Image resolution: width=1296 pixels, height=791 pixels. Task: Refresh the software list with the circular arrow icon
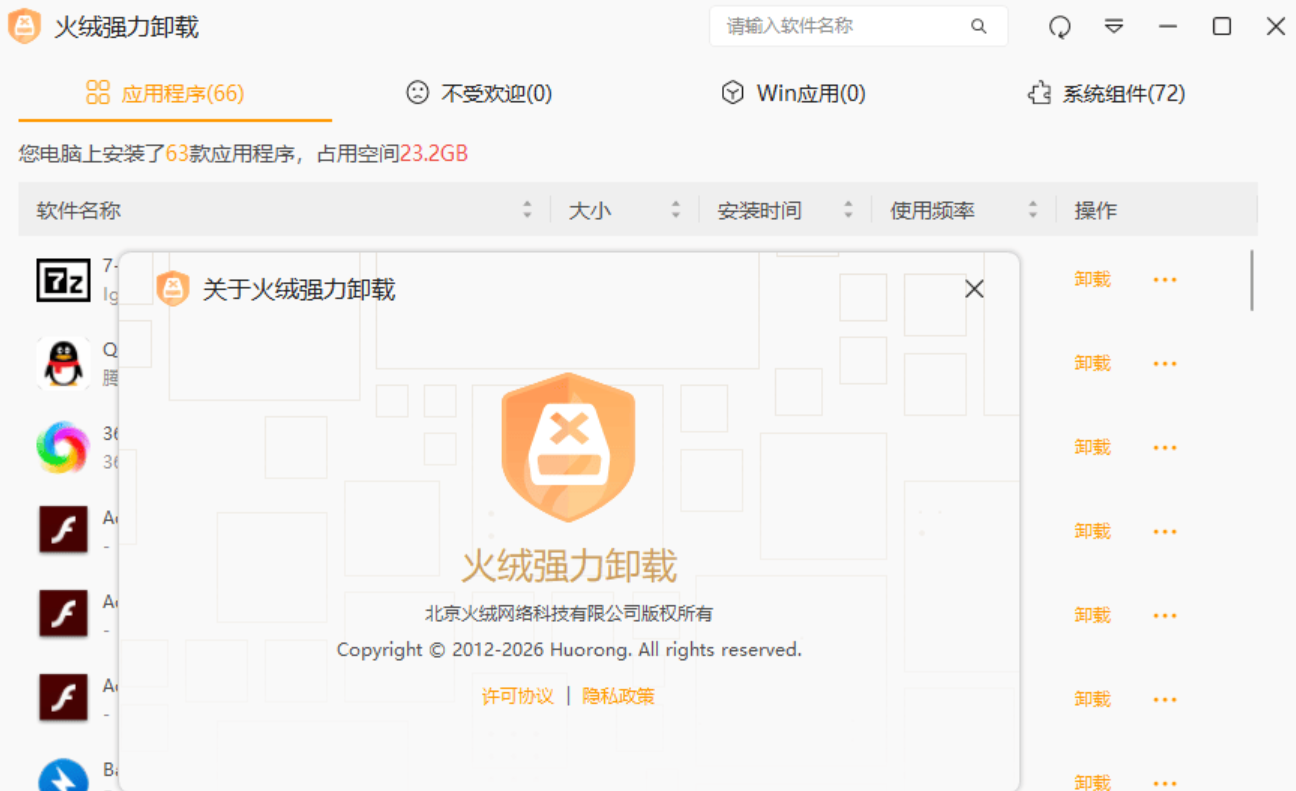pos(1060,27)
